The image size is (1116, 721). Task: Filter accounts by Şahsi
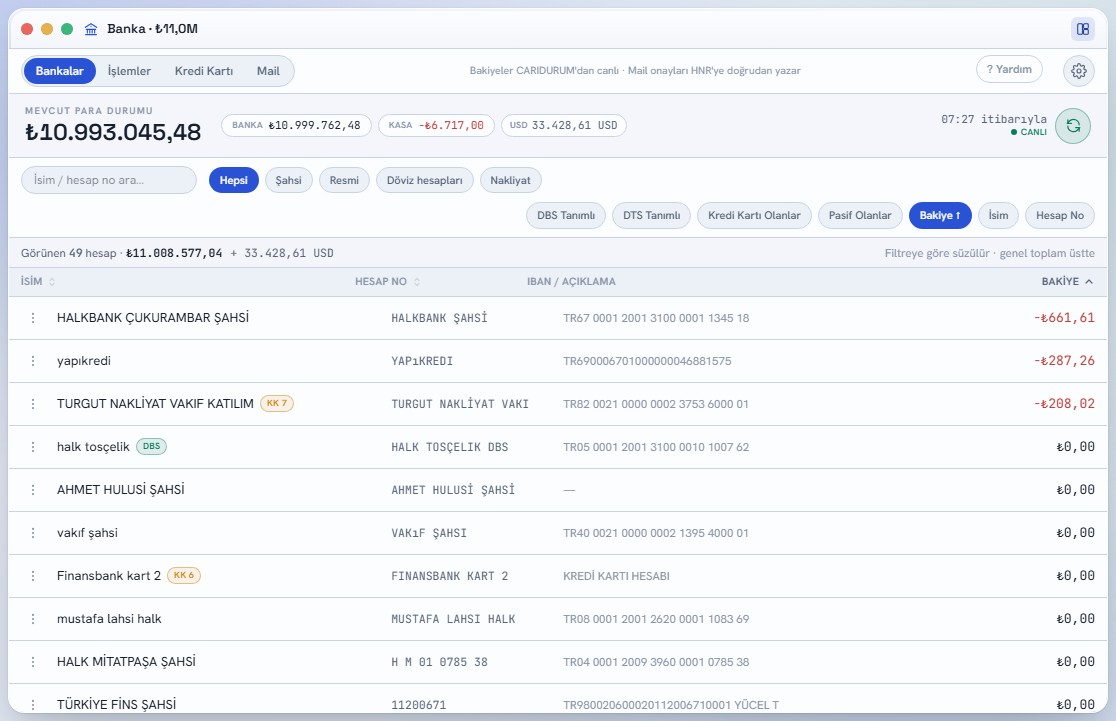point(288,180)
